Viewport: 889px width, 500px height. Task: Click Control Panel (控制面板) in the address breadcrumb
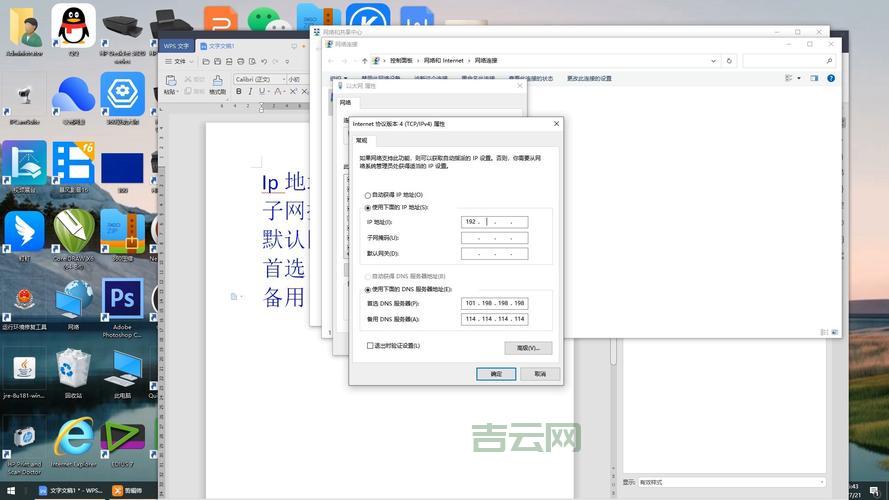[401, 61]
